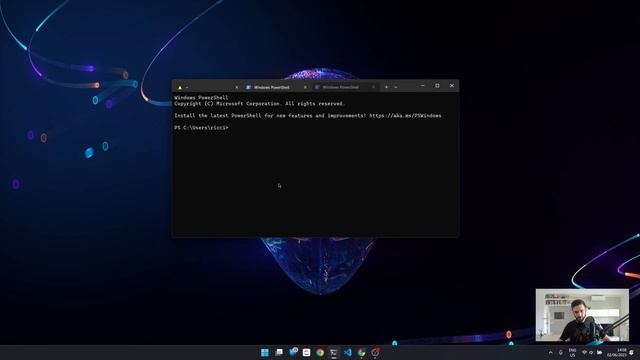Open the Wi-Fi network tray icon
The image size is (640, 360).
point(584,353)
